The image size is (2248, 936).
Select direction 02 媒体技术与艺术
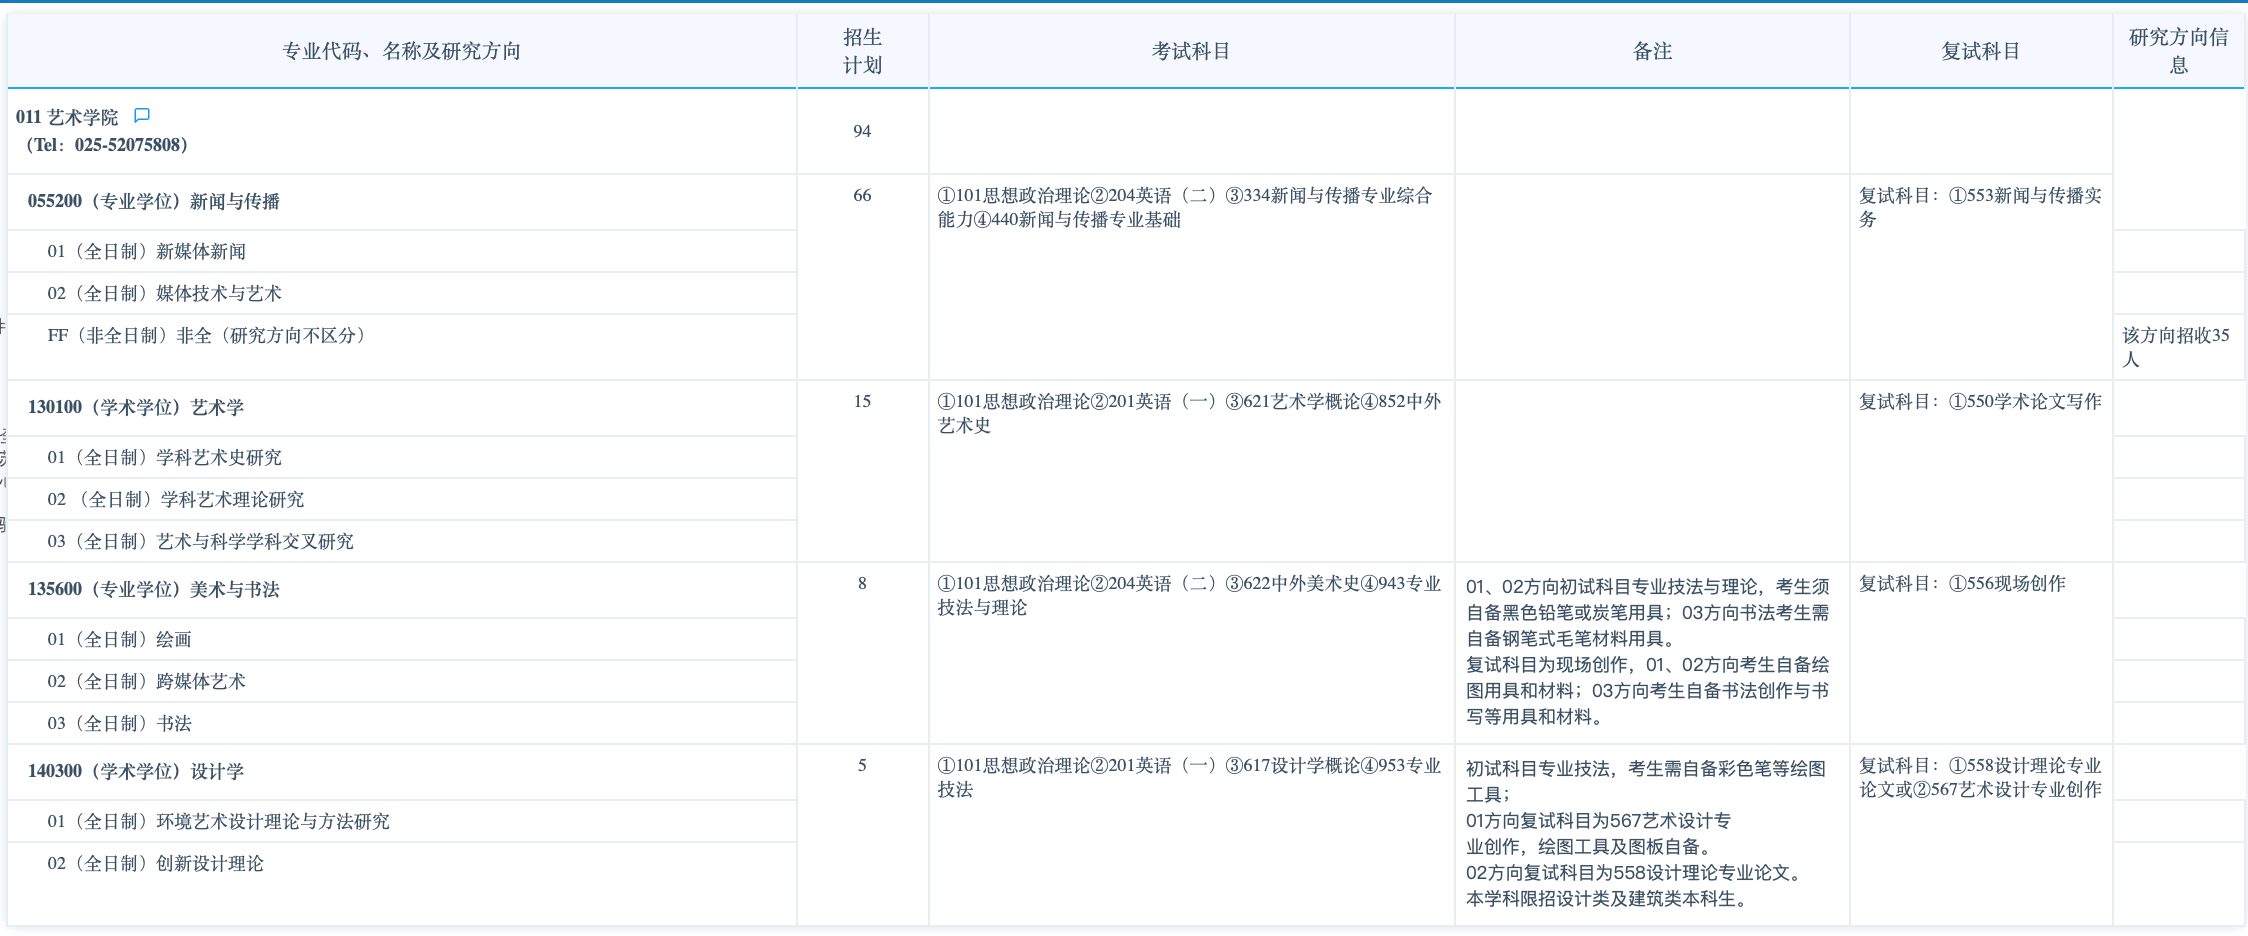pos(165,293)
